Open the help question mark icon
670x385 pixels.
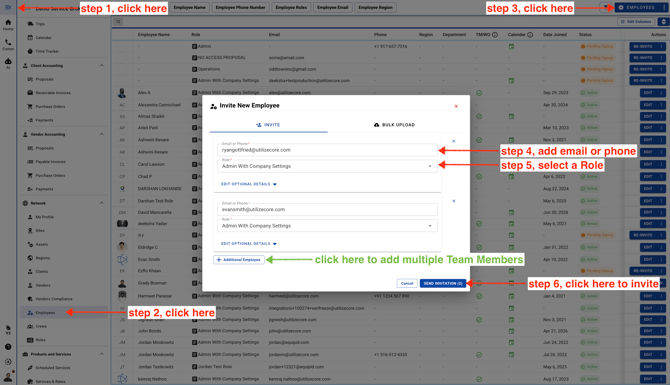pos(8,347)
